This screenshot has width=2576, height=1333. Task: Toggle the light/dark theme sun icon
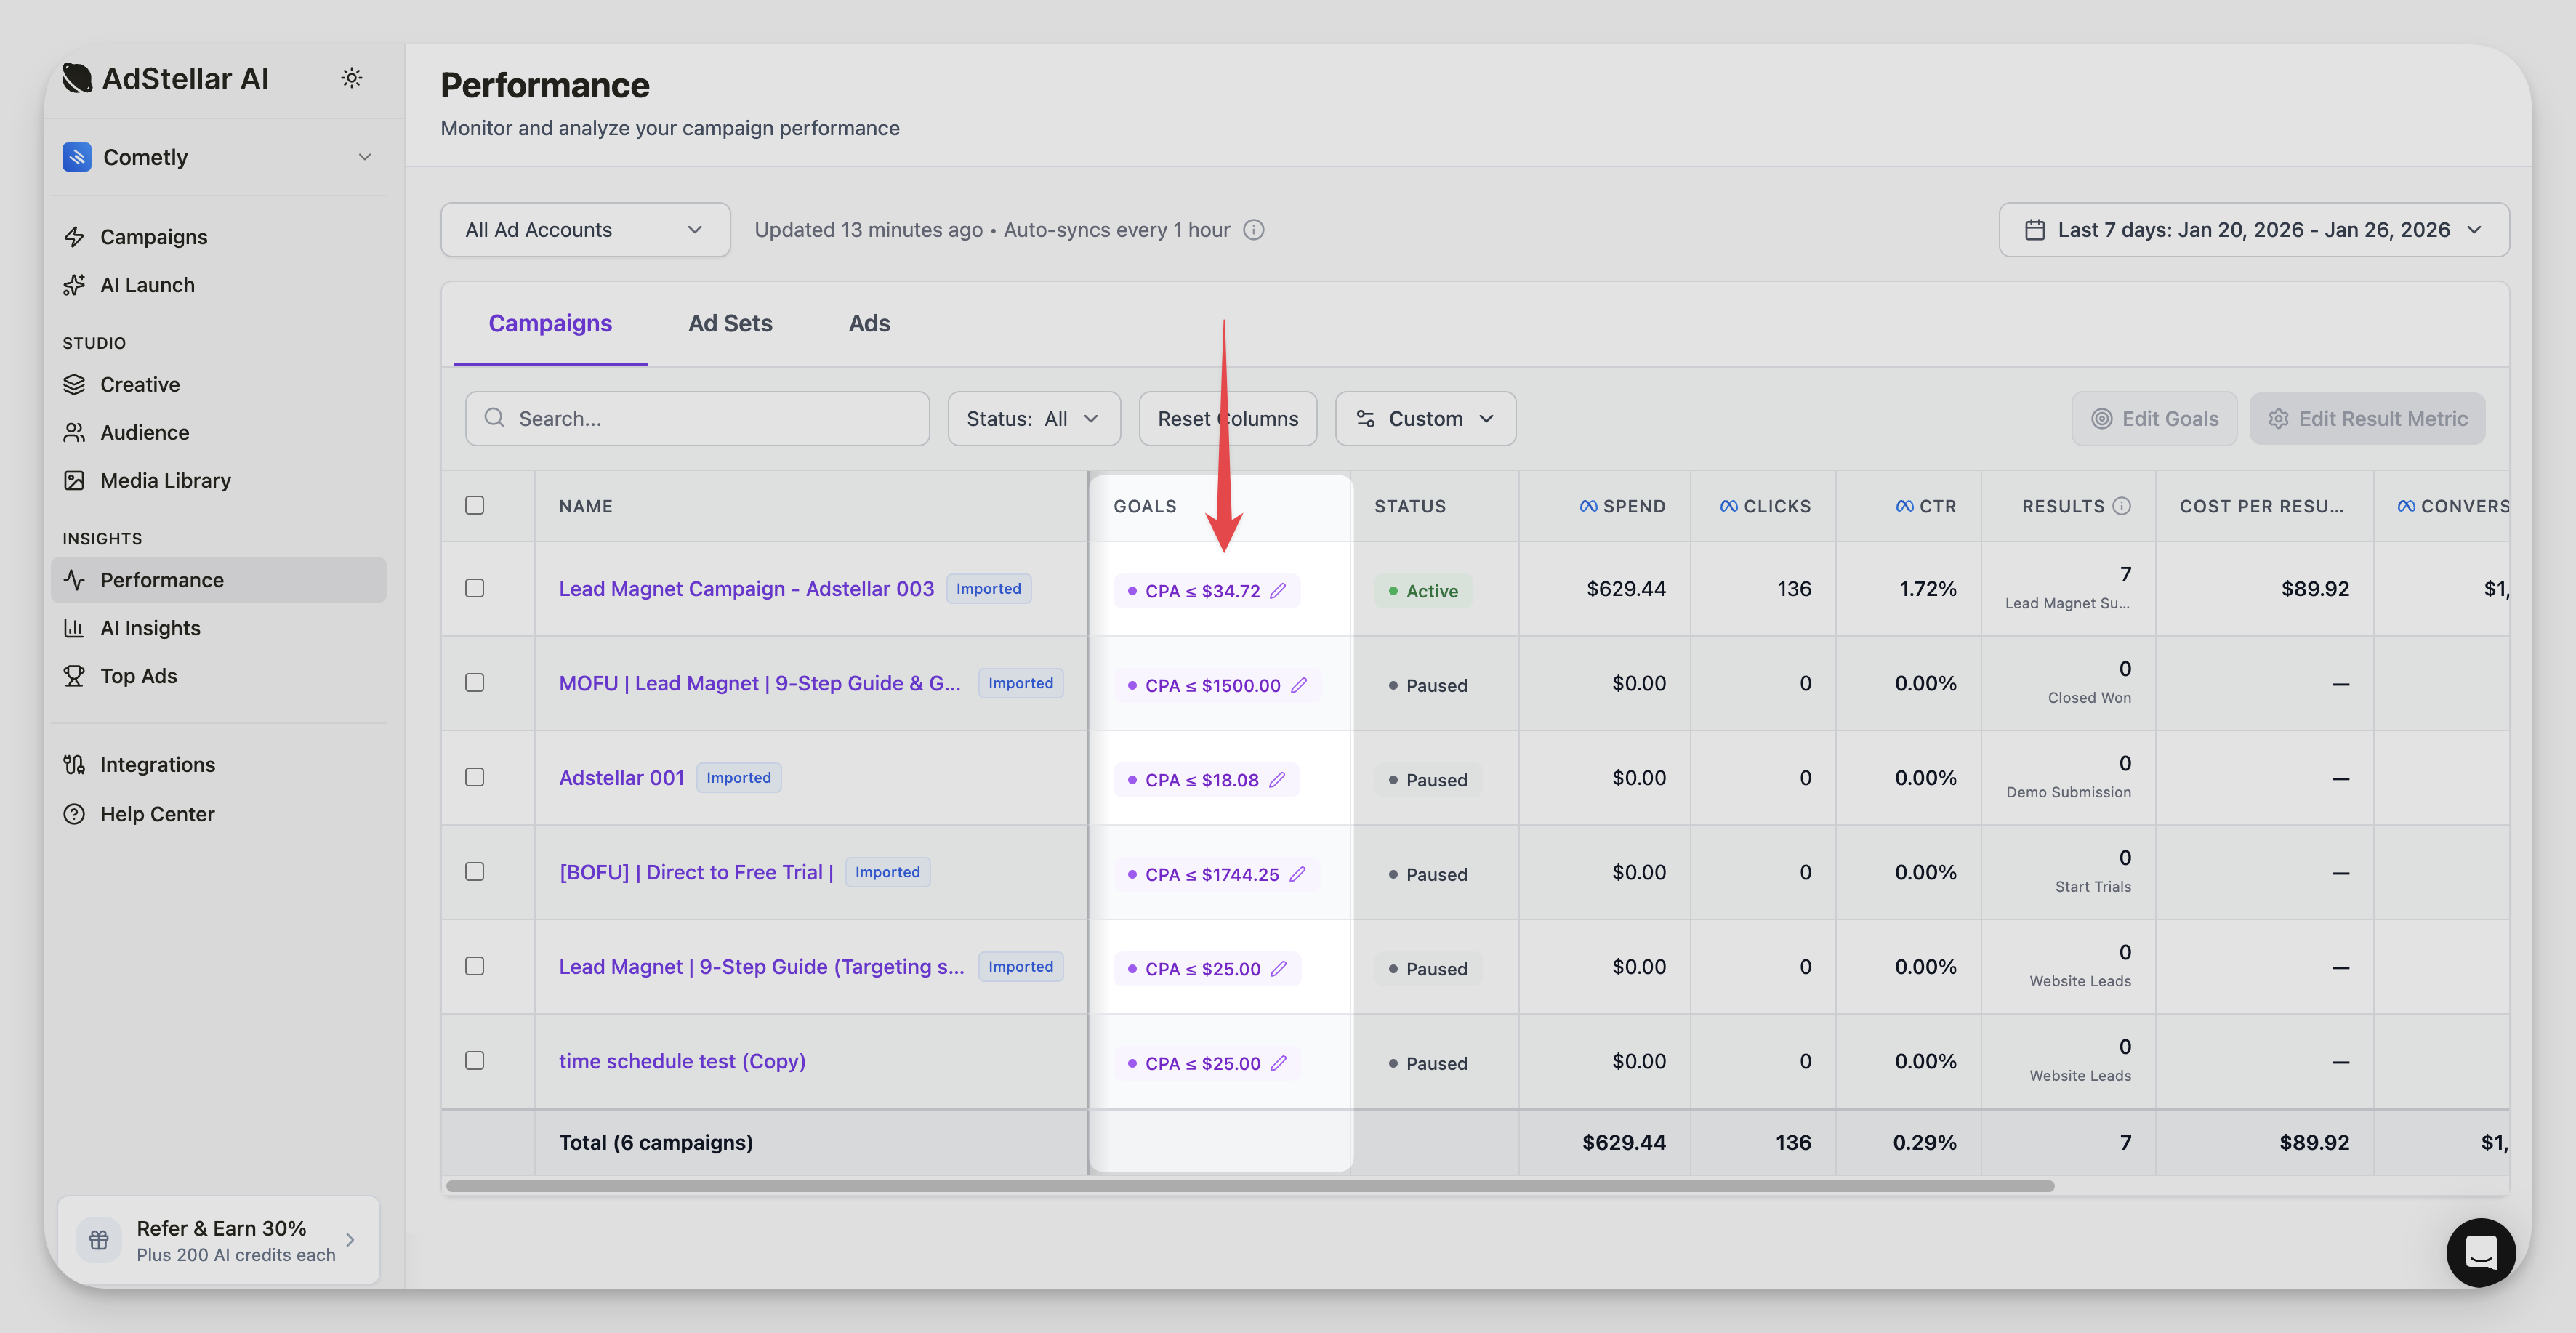tap(351, 78)
